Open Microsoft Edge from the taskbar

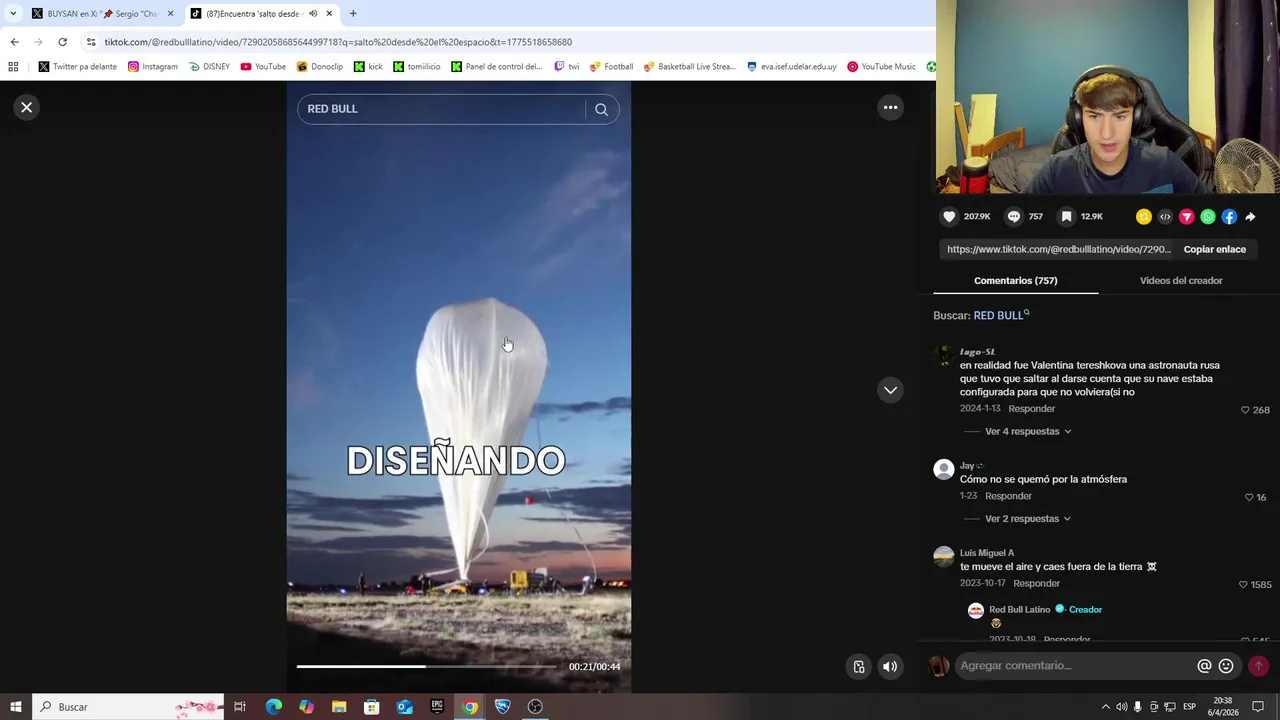[x=273, y=707]
